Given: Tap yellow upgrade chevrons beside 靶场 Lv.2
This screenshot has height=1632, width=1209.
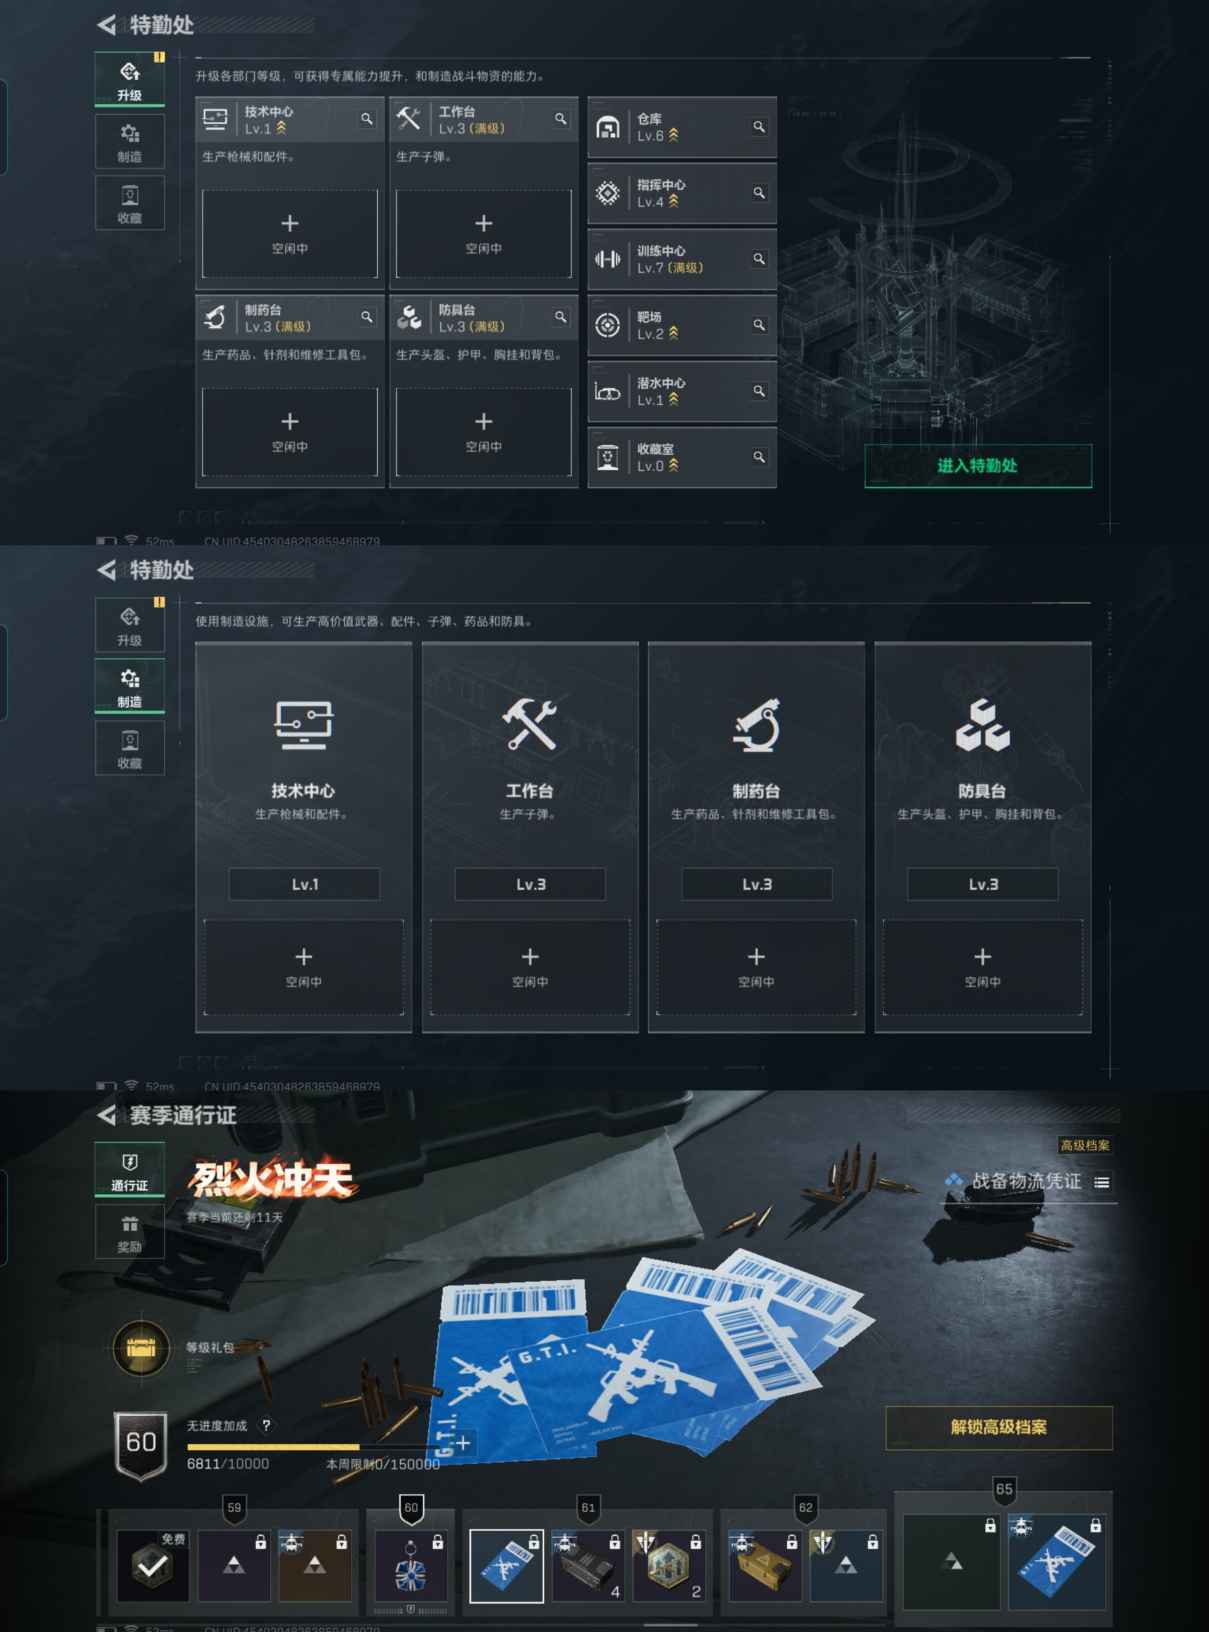Looking at the screenshot, I should (673, 333).
